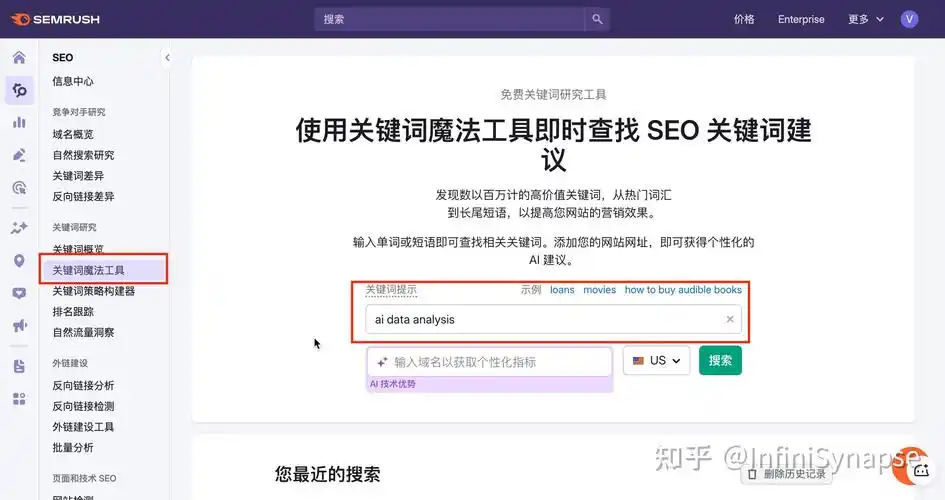Open 批量分析 in the sidebar
The image size is (945, 500).
pyautogui.click(x=73, y=448)
